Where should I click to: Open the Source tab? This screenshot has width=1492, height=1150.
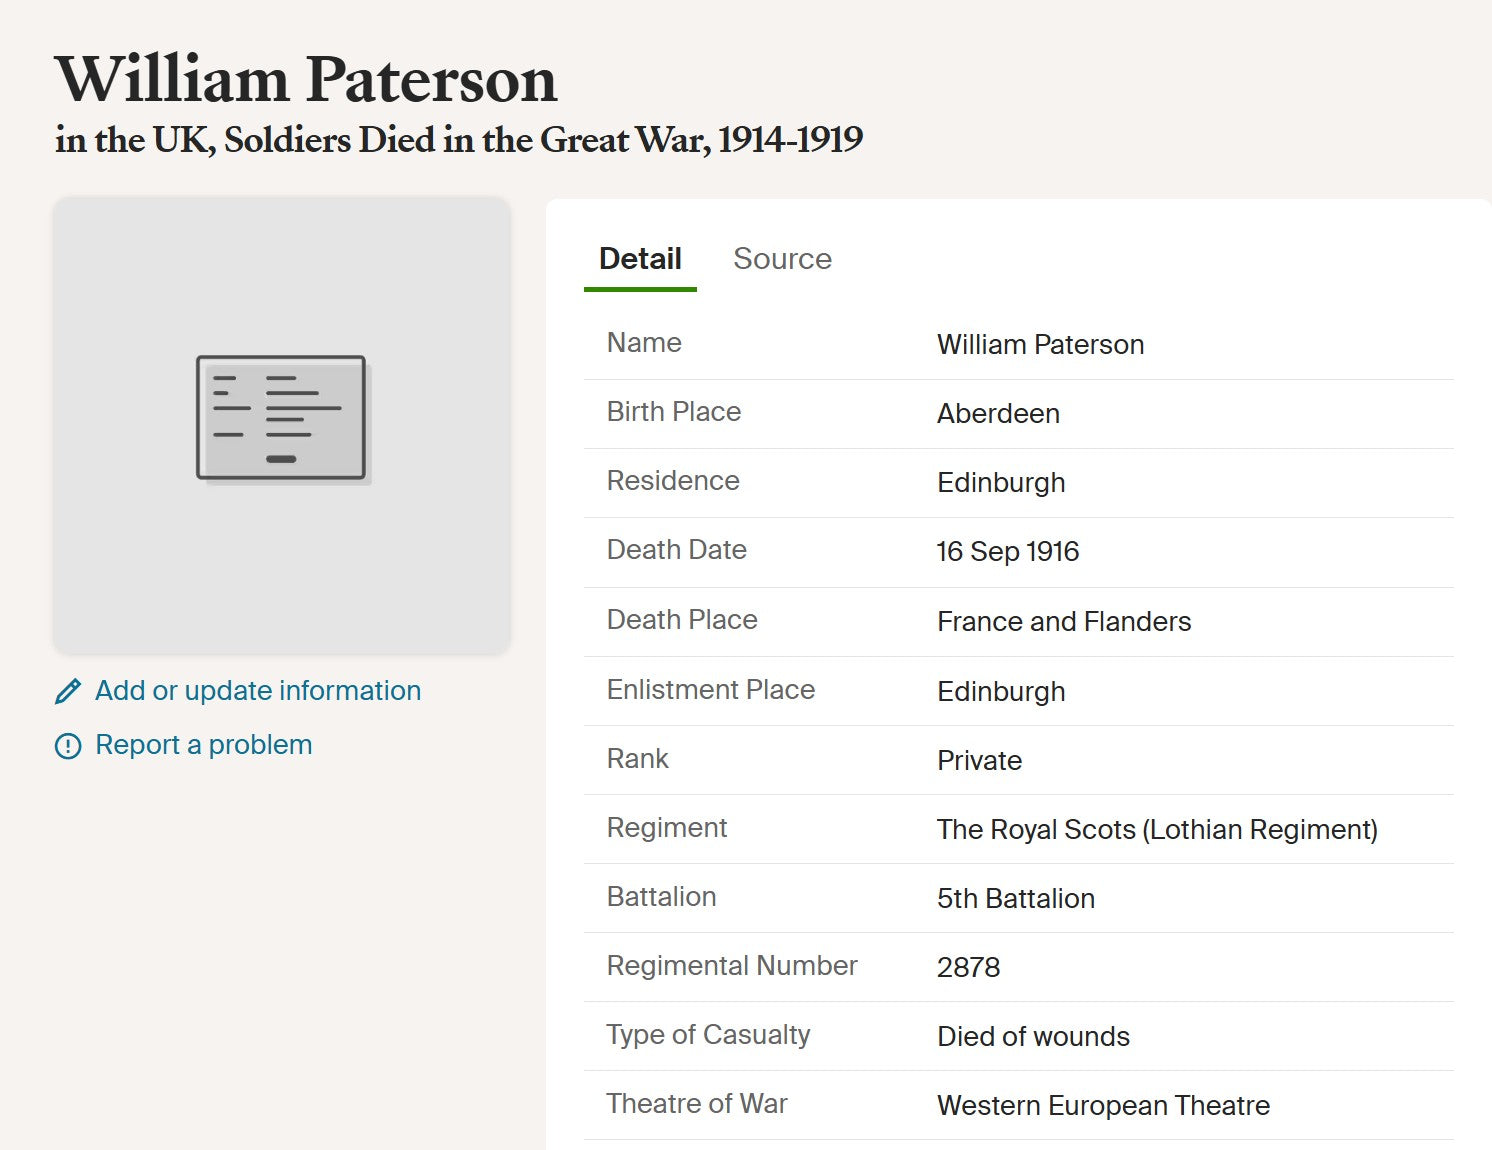tap(782, 259)
